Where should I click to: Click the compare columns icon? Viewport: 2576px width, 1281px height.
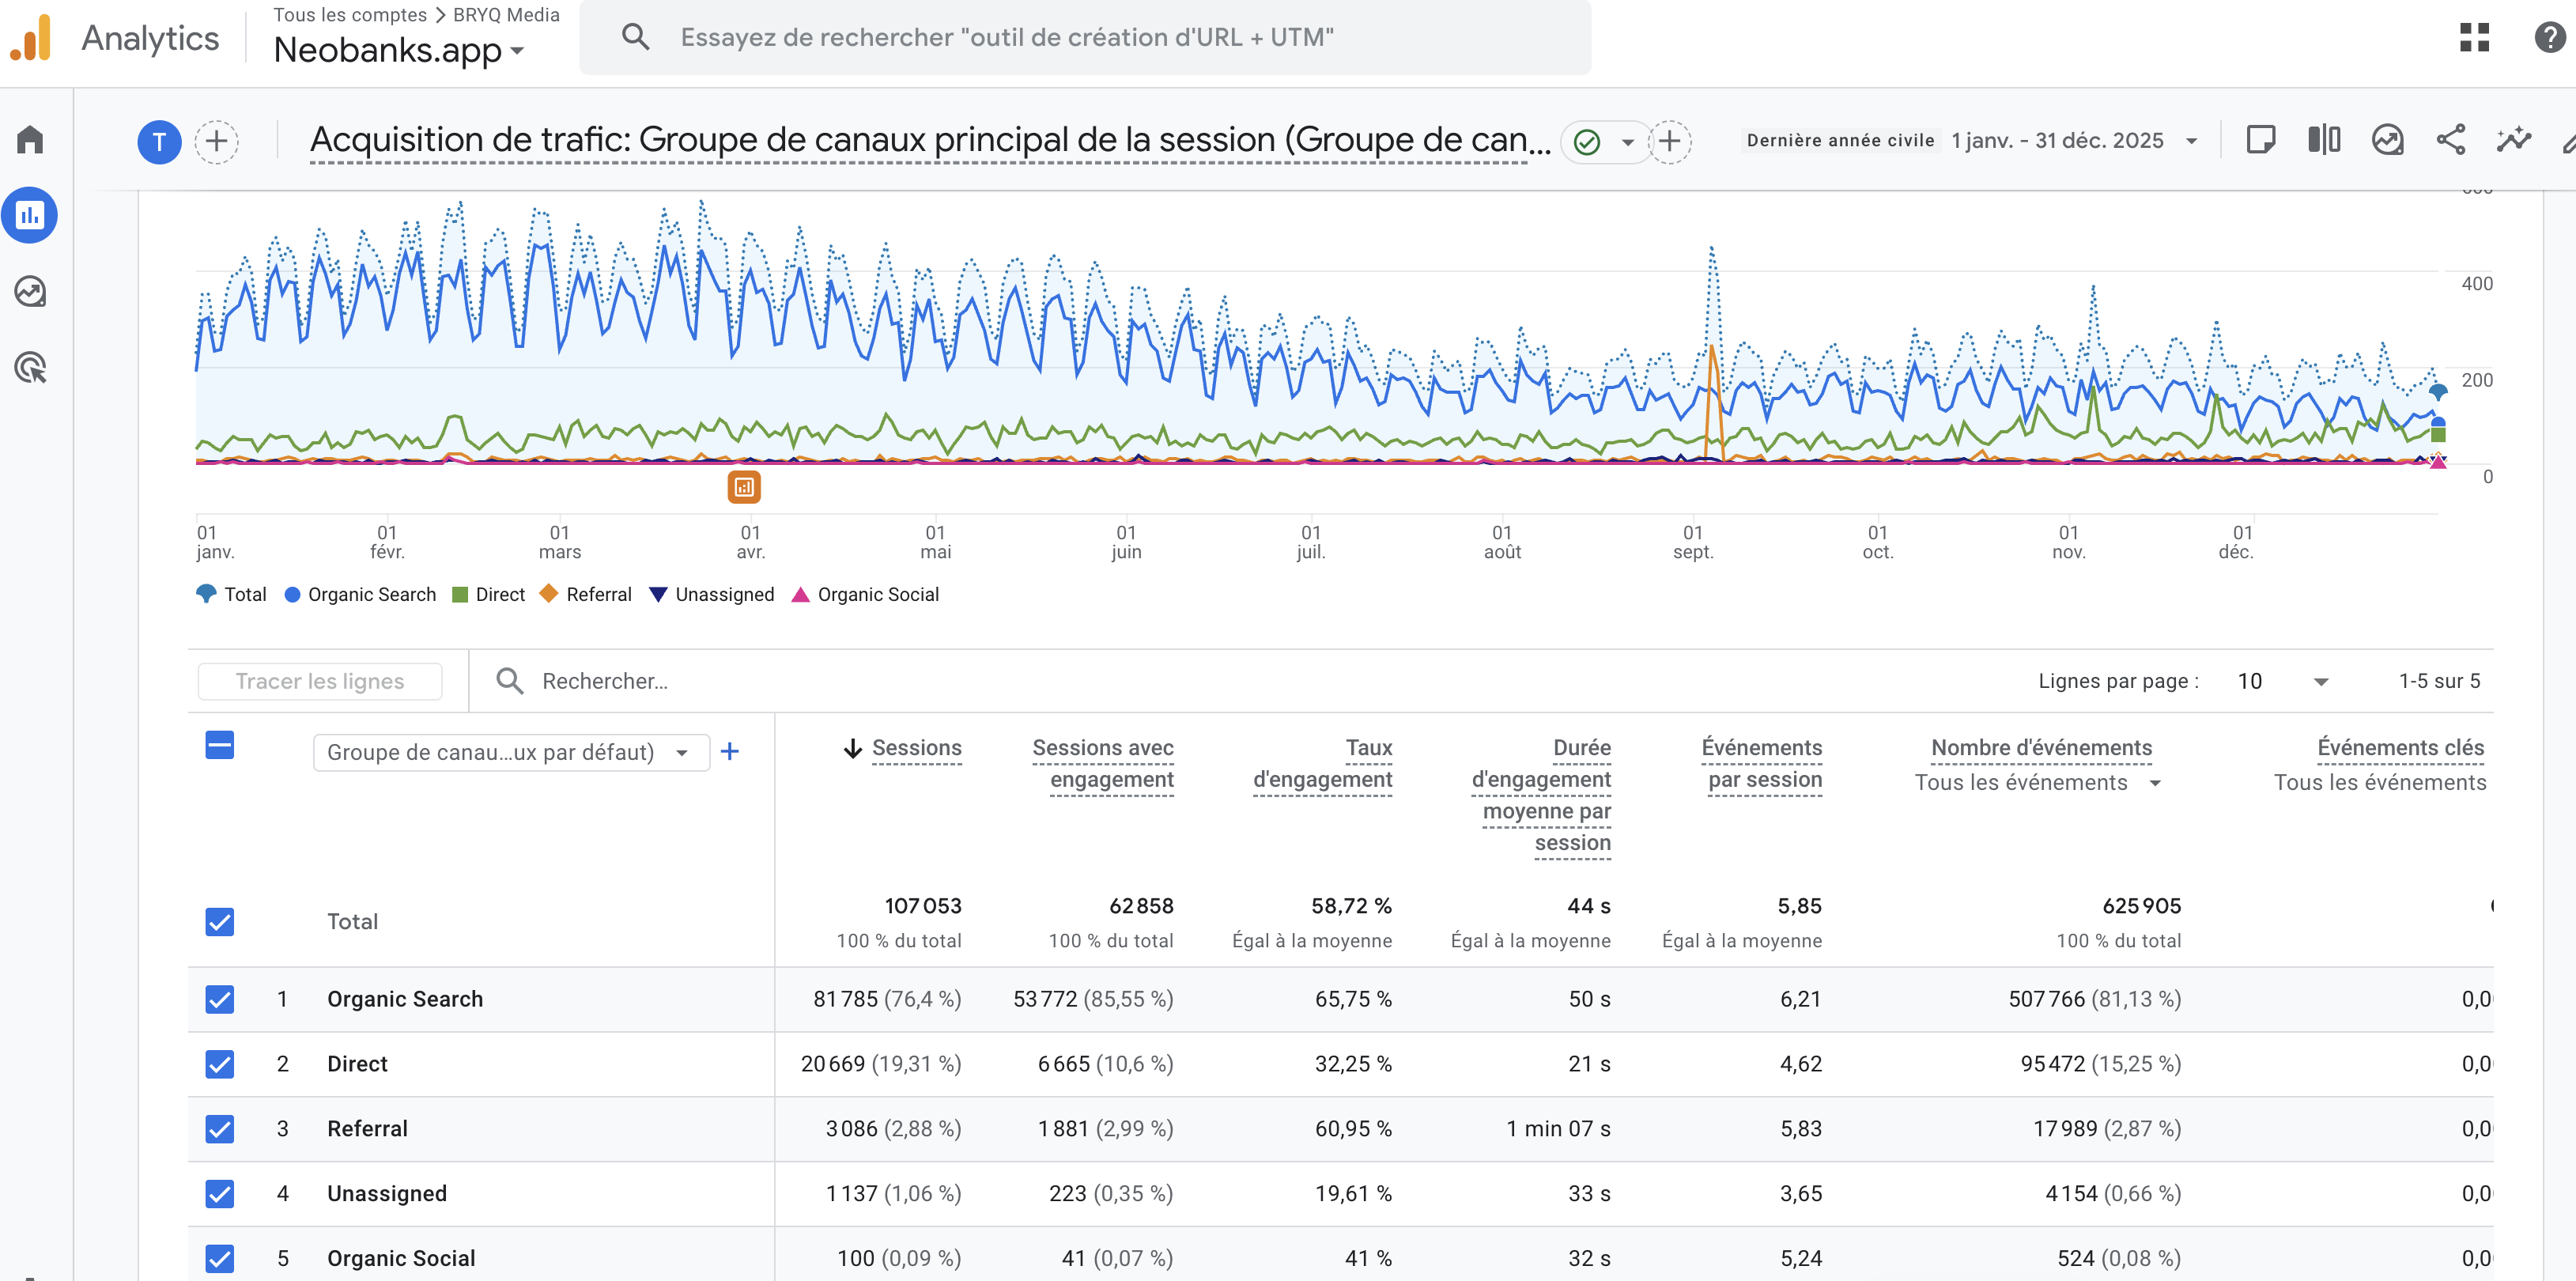click(x=2324, y=140)
